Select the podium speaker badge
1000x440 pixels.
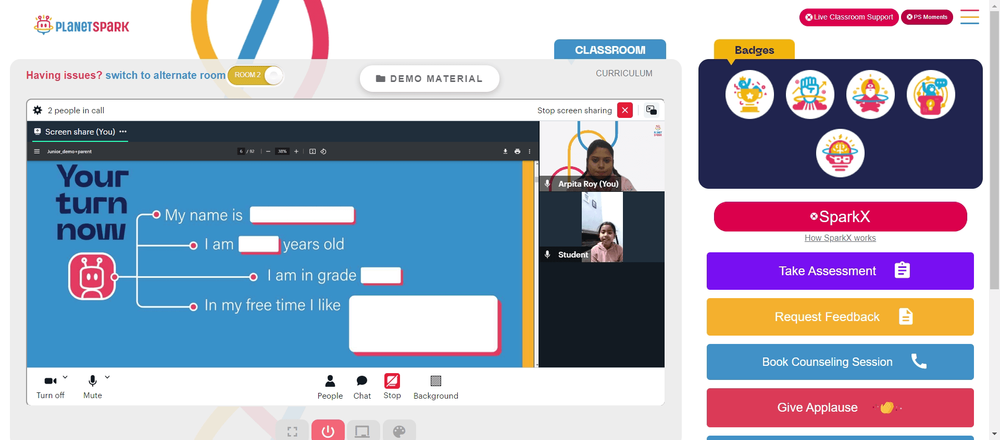(931, 94)
